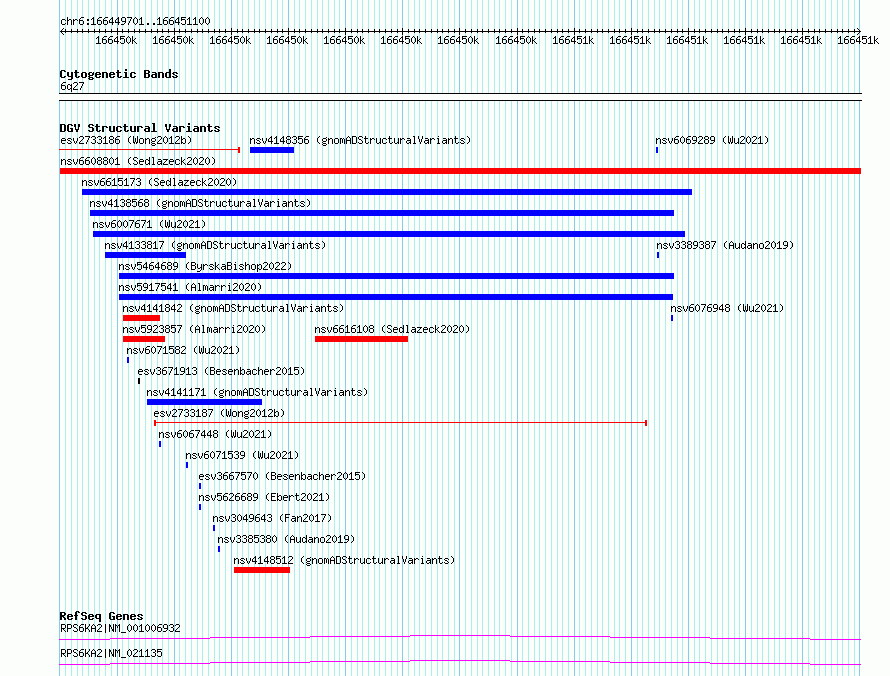
Task: Select the nsv4141171 blue bar
Action: pyautogui.click(x=204, y=402)
